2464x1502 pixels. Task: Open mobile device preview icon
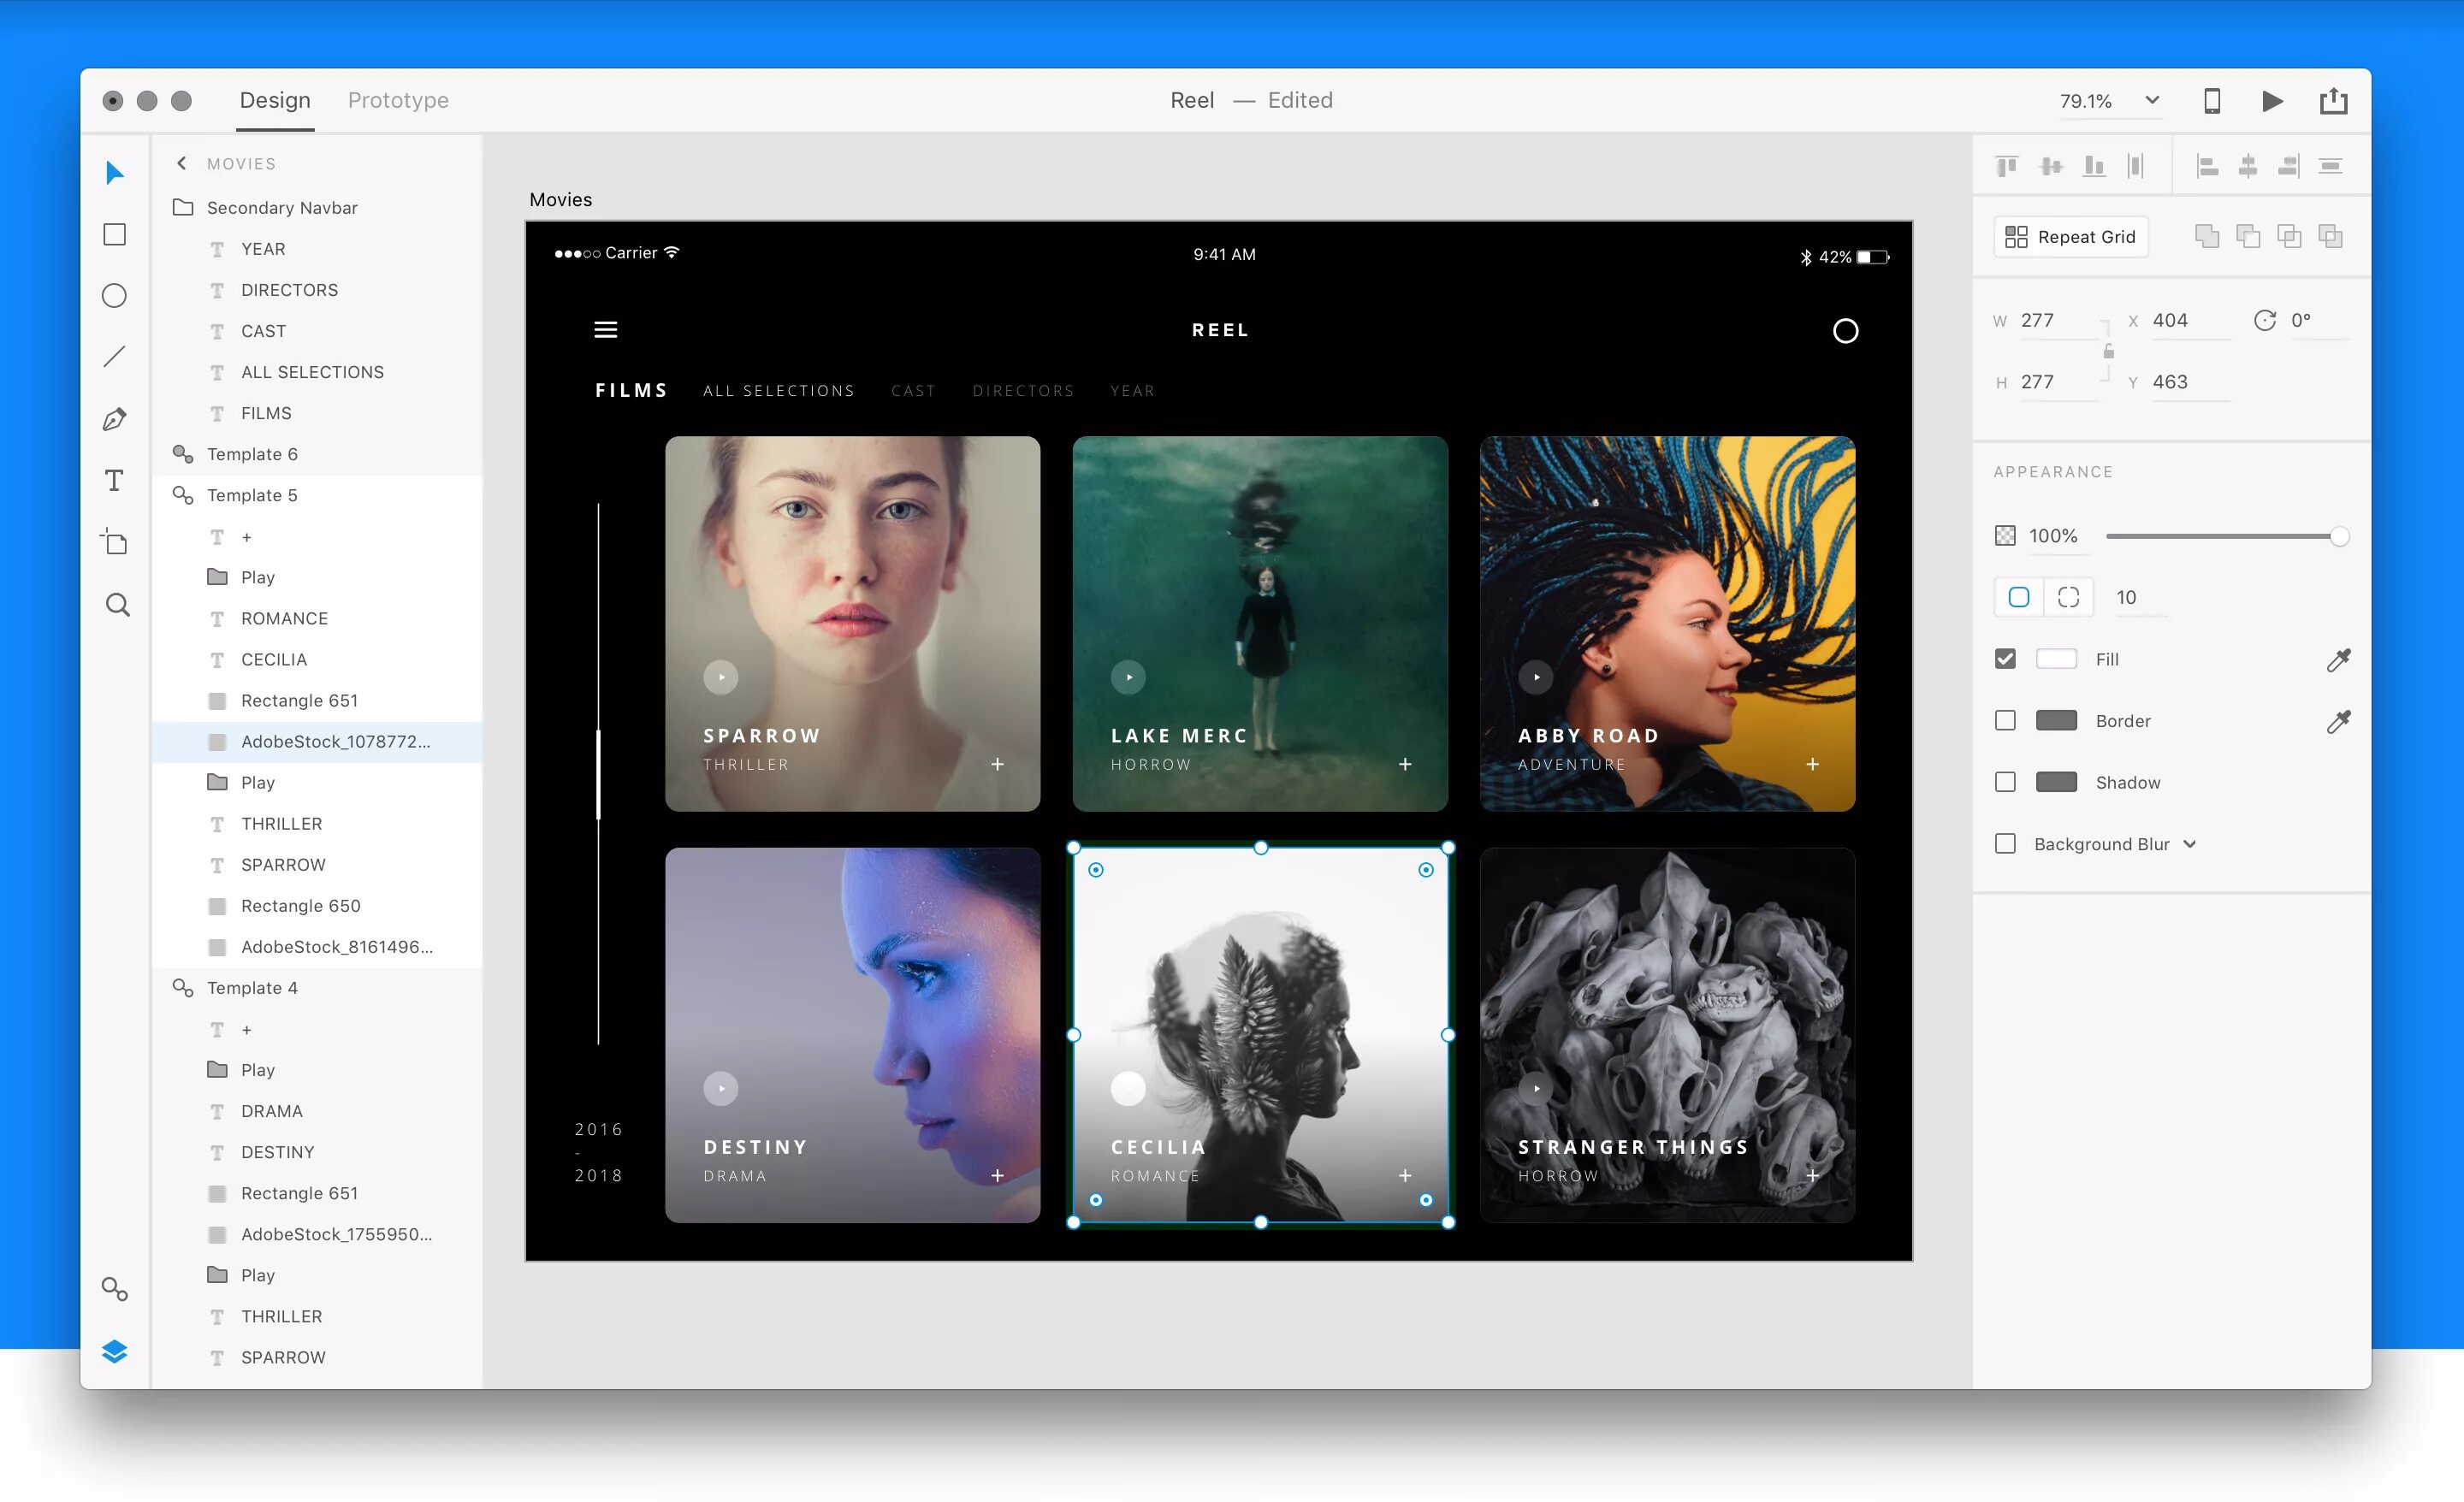2211,101
